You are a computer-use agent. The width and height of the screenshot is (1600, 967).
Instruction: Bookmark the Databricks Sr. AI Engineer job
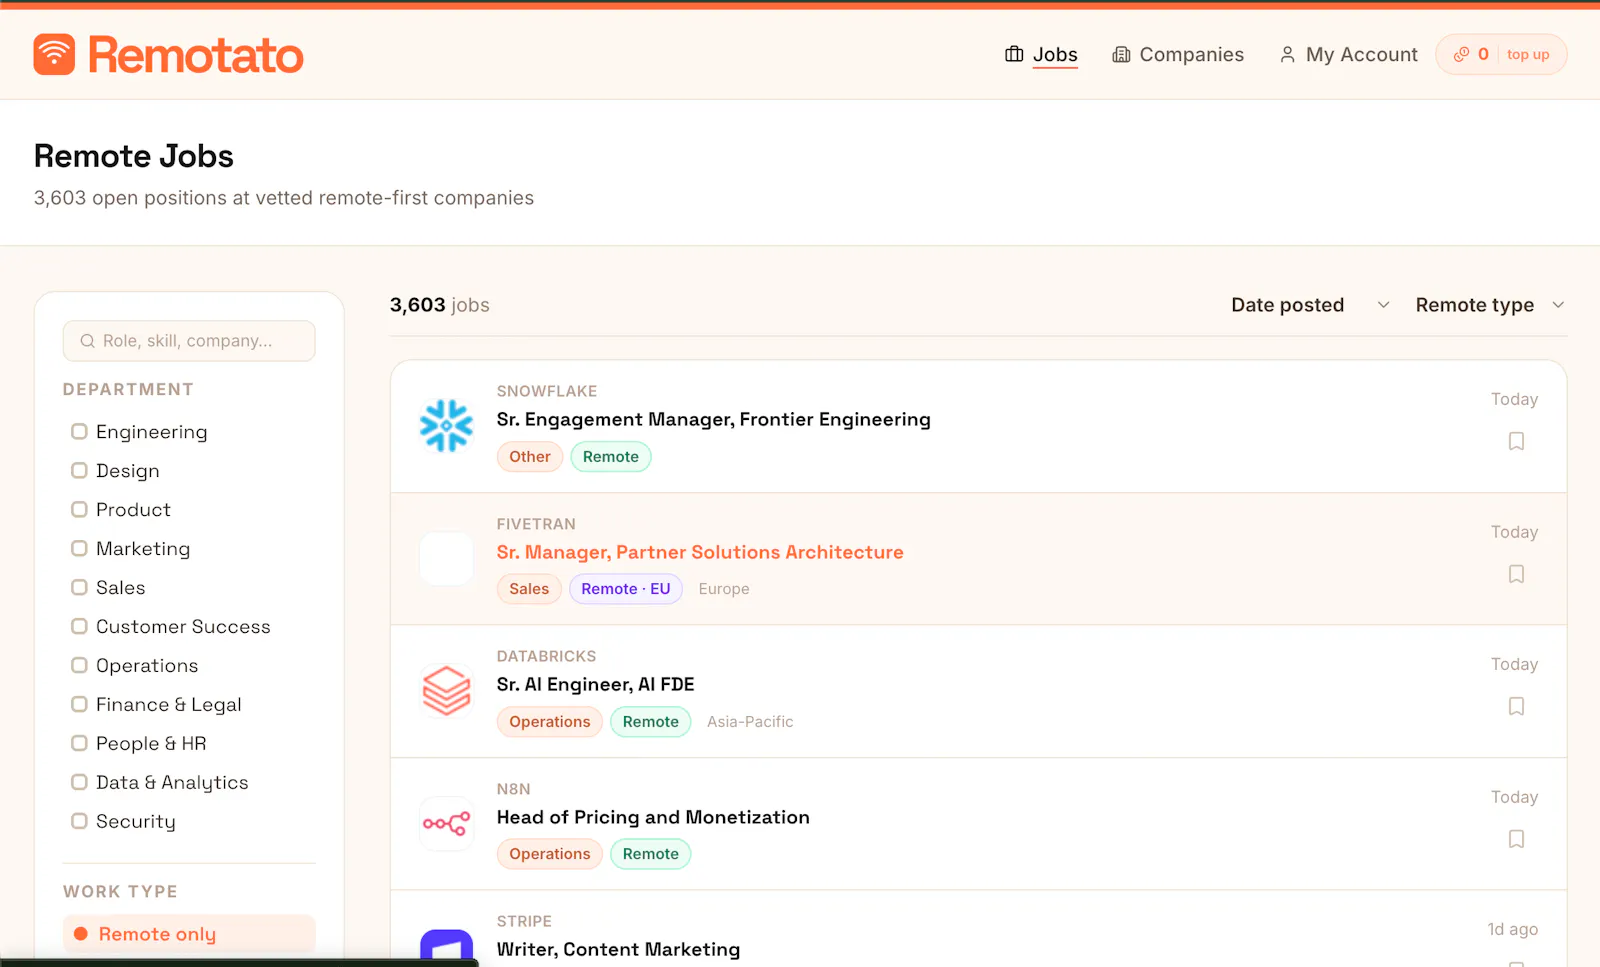pos(1516,706)
